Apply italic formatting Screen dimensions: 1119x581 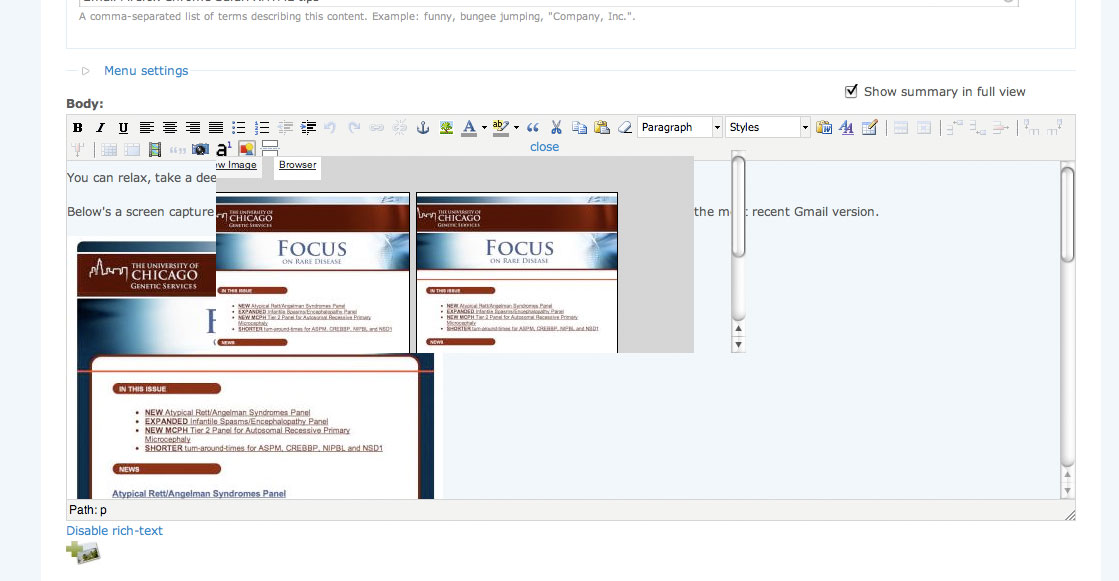coord(100,127)
